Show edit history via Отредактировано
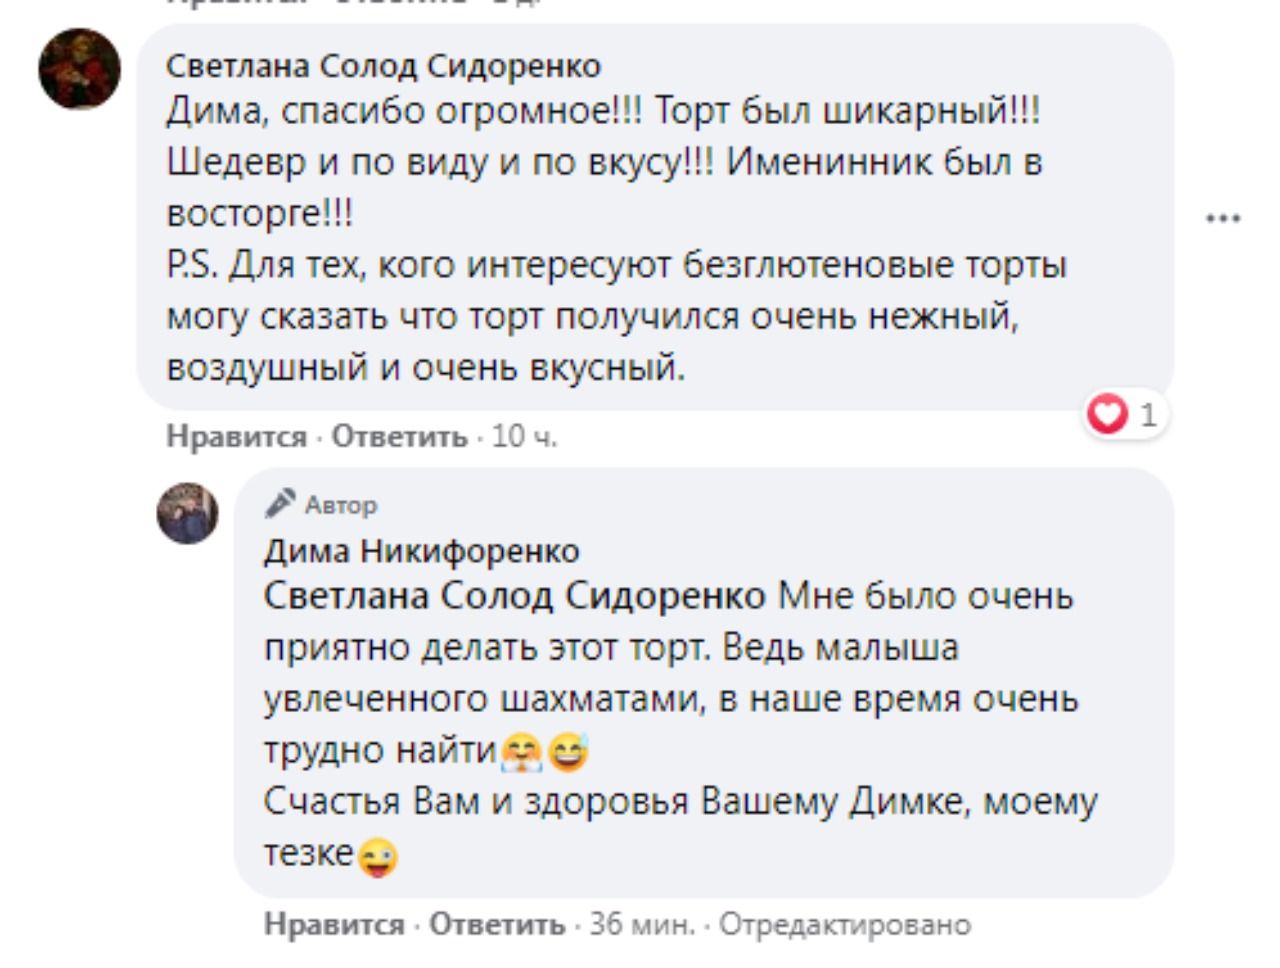The height and width of the screenshot is (968, 1280). coord(845,925)
